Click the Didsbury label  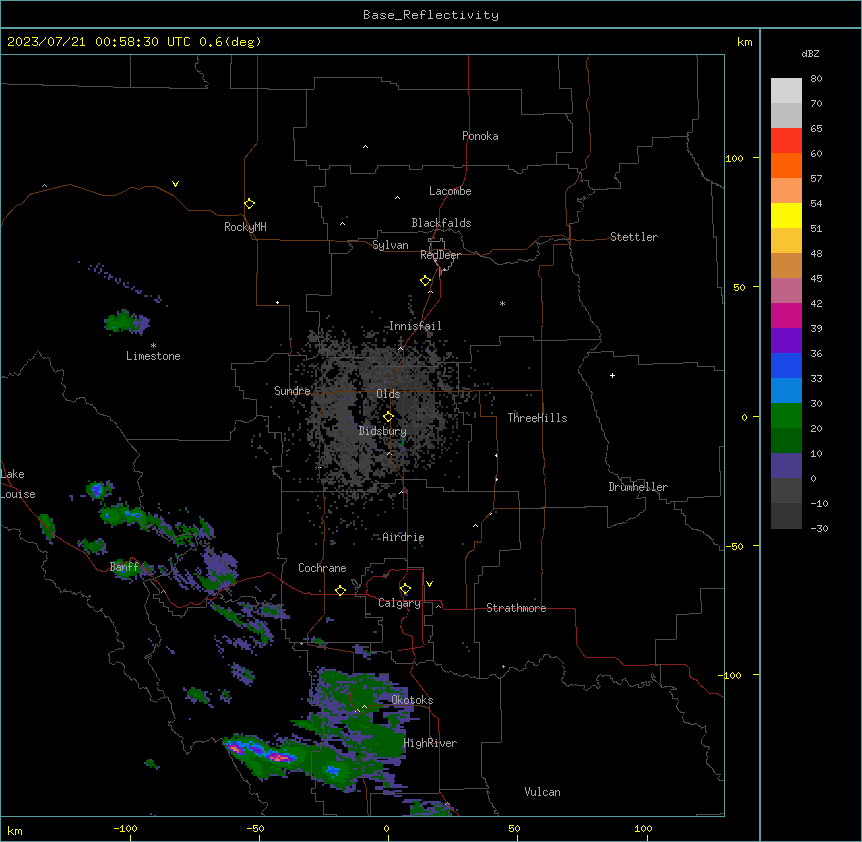point(383,431)
